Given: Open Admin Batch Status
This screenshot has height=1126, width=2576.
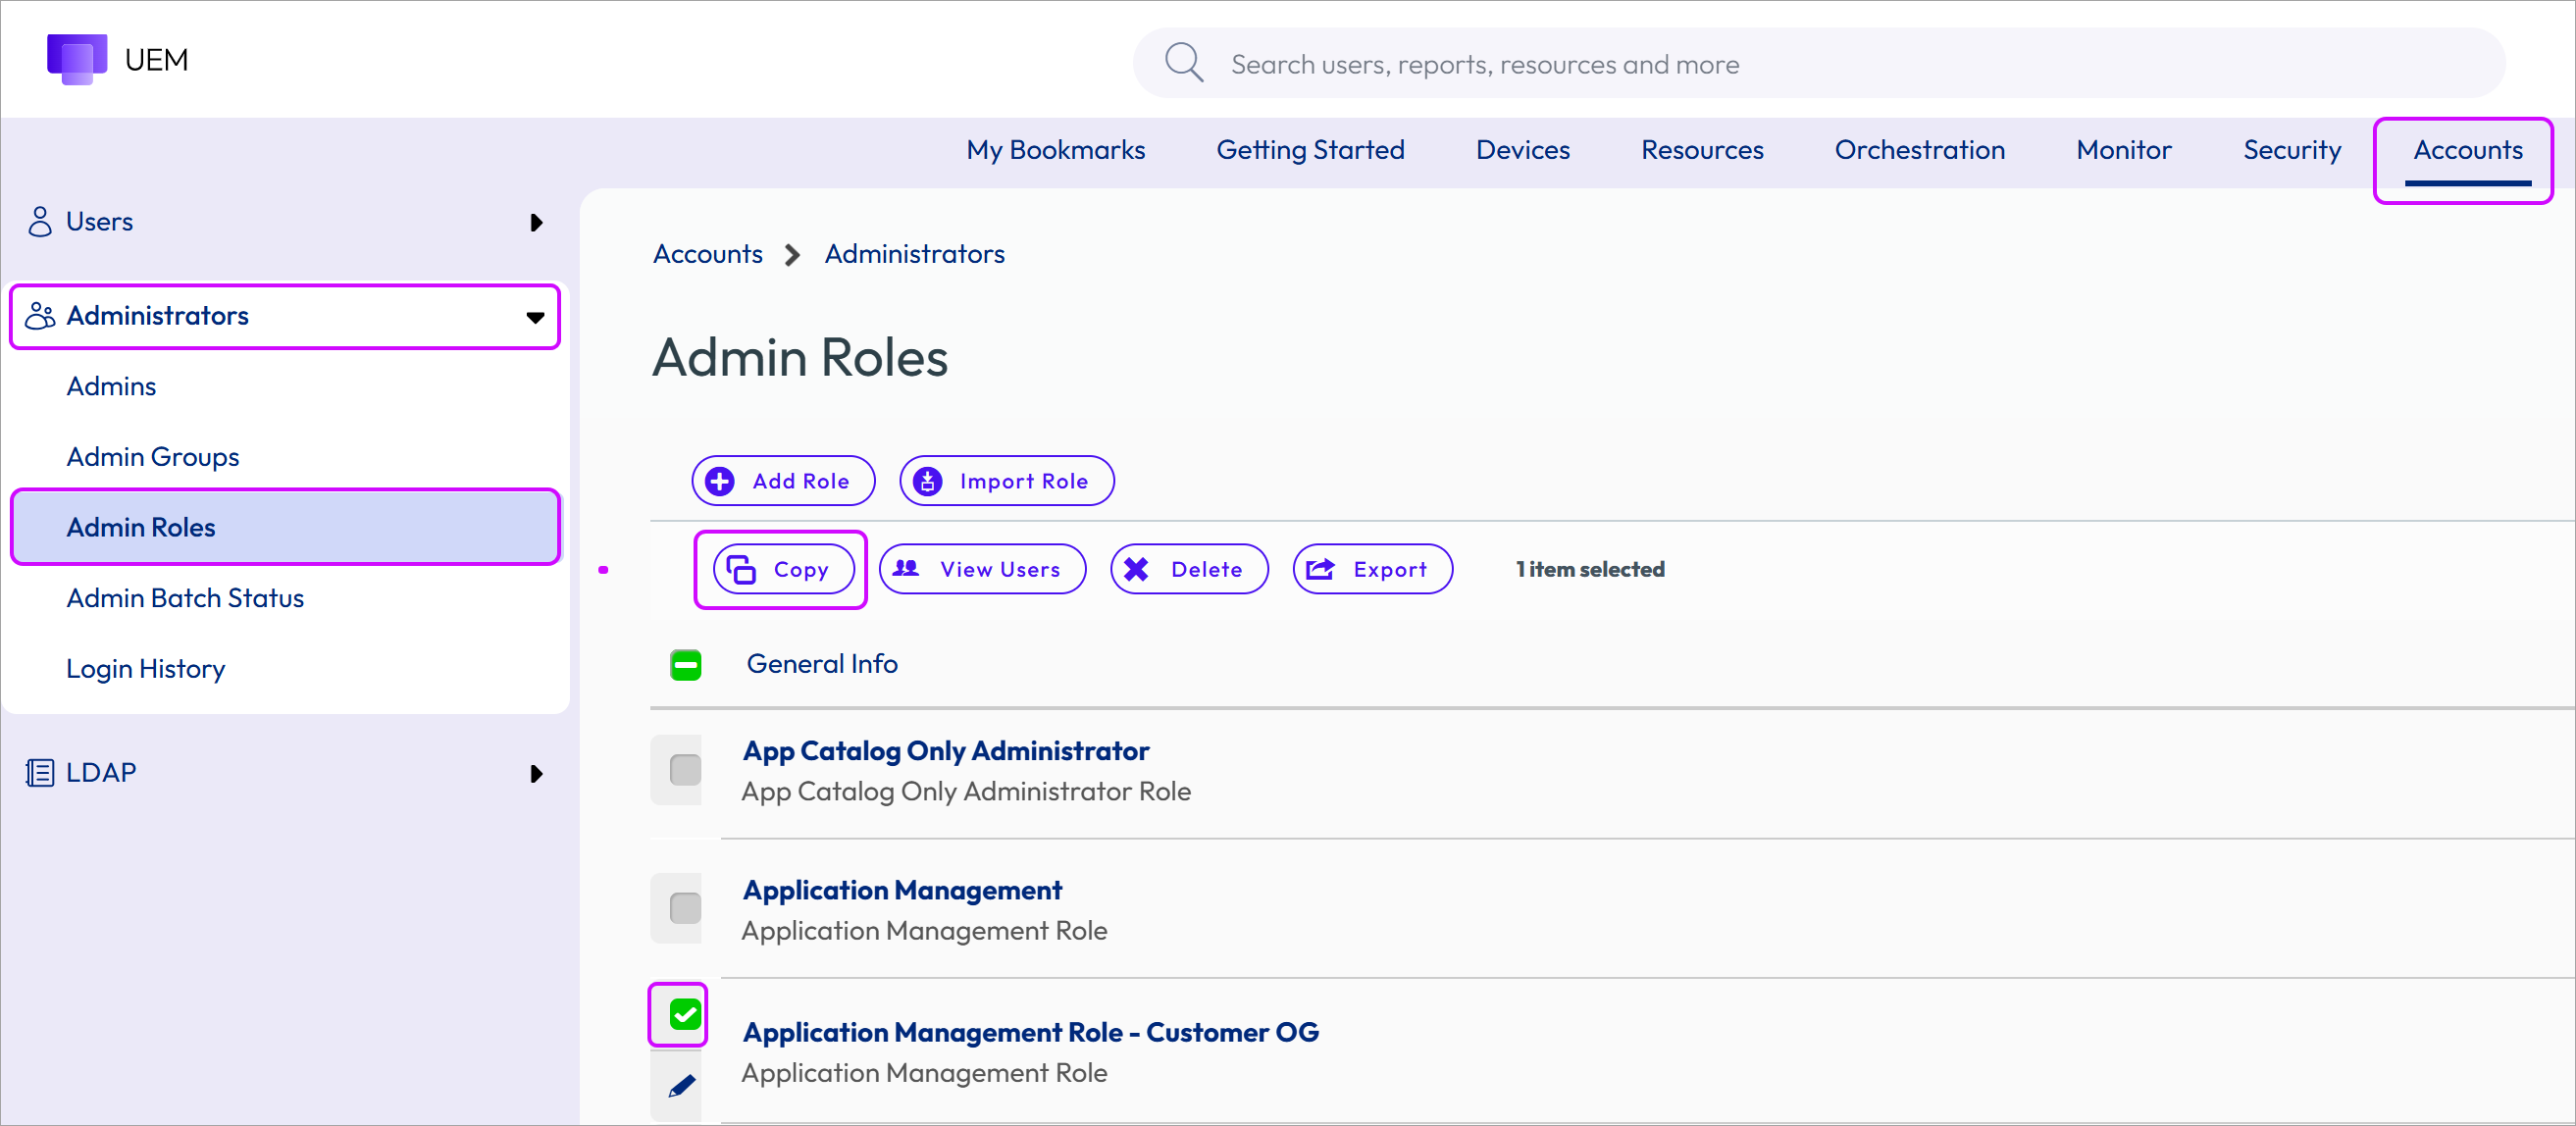Looking at the screenshot, I should (185, 598).
